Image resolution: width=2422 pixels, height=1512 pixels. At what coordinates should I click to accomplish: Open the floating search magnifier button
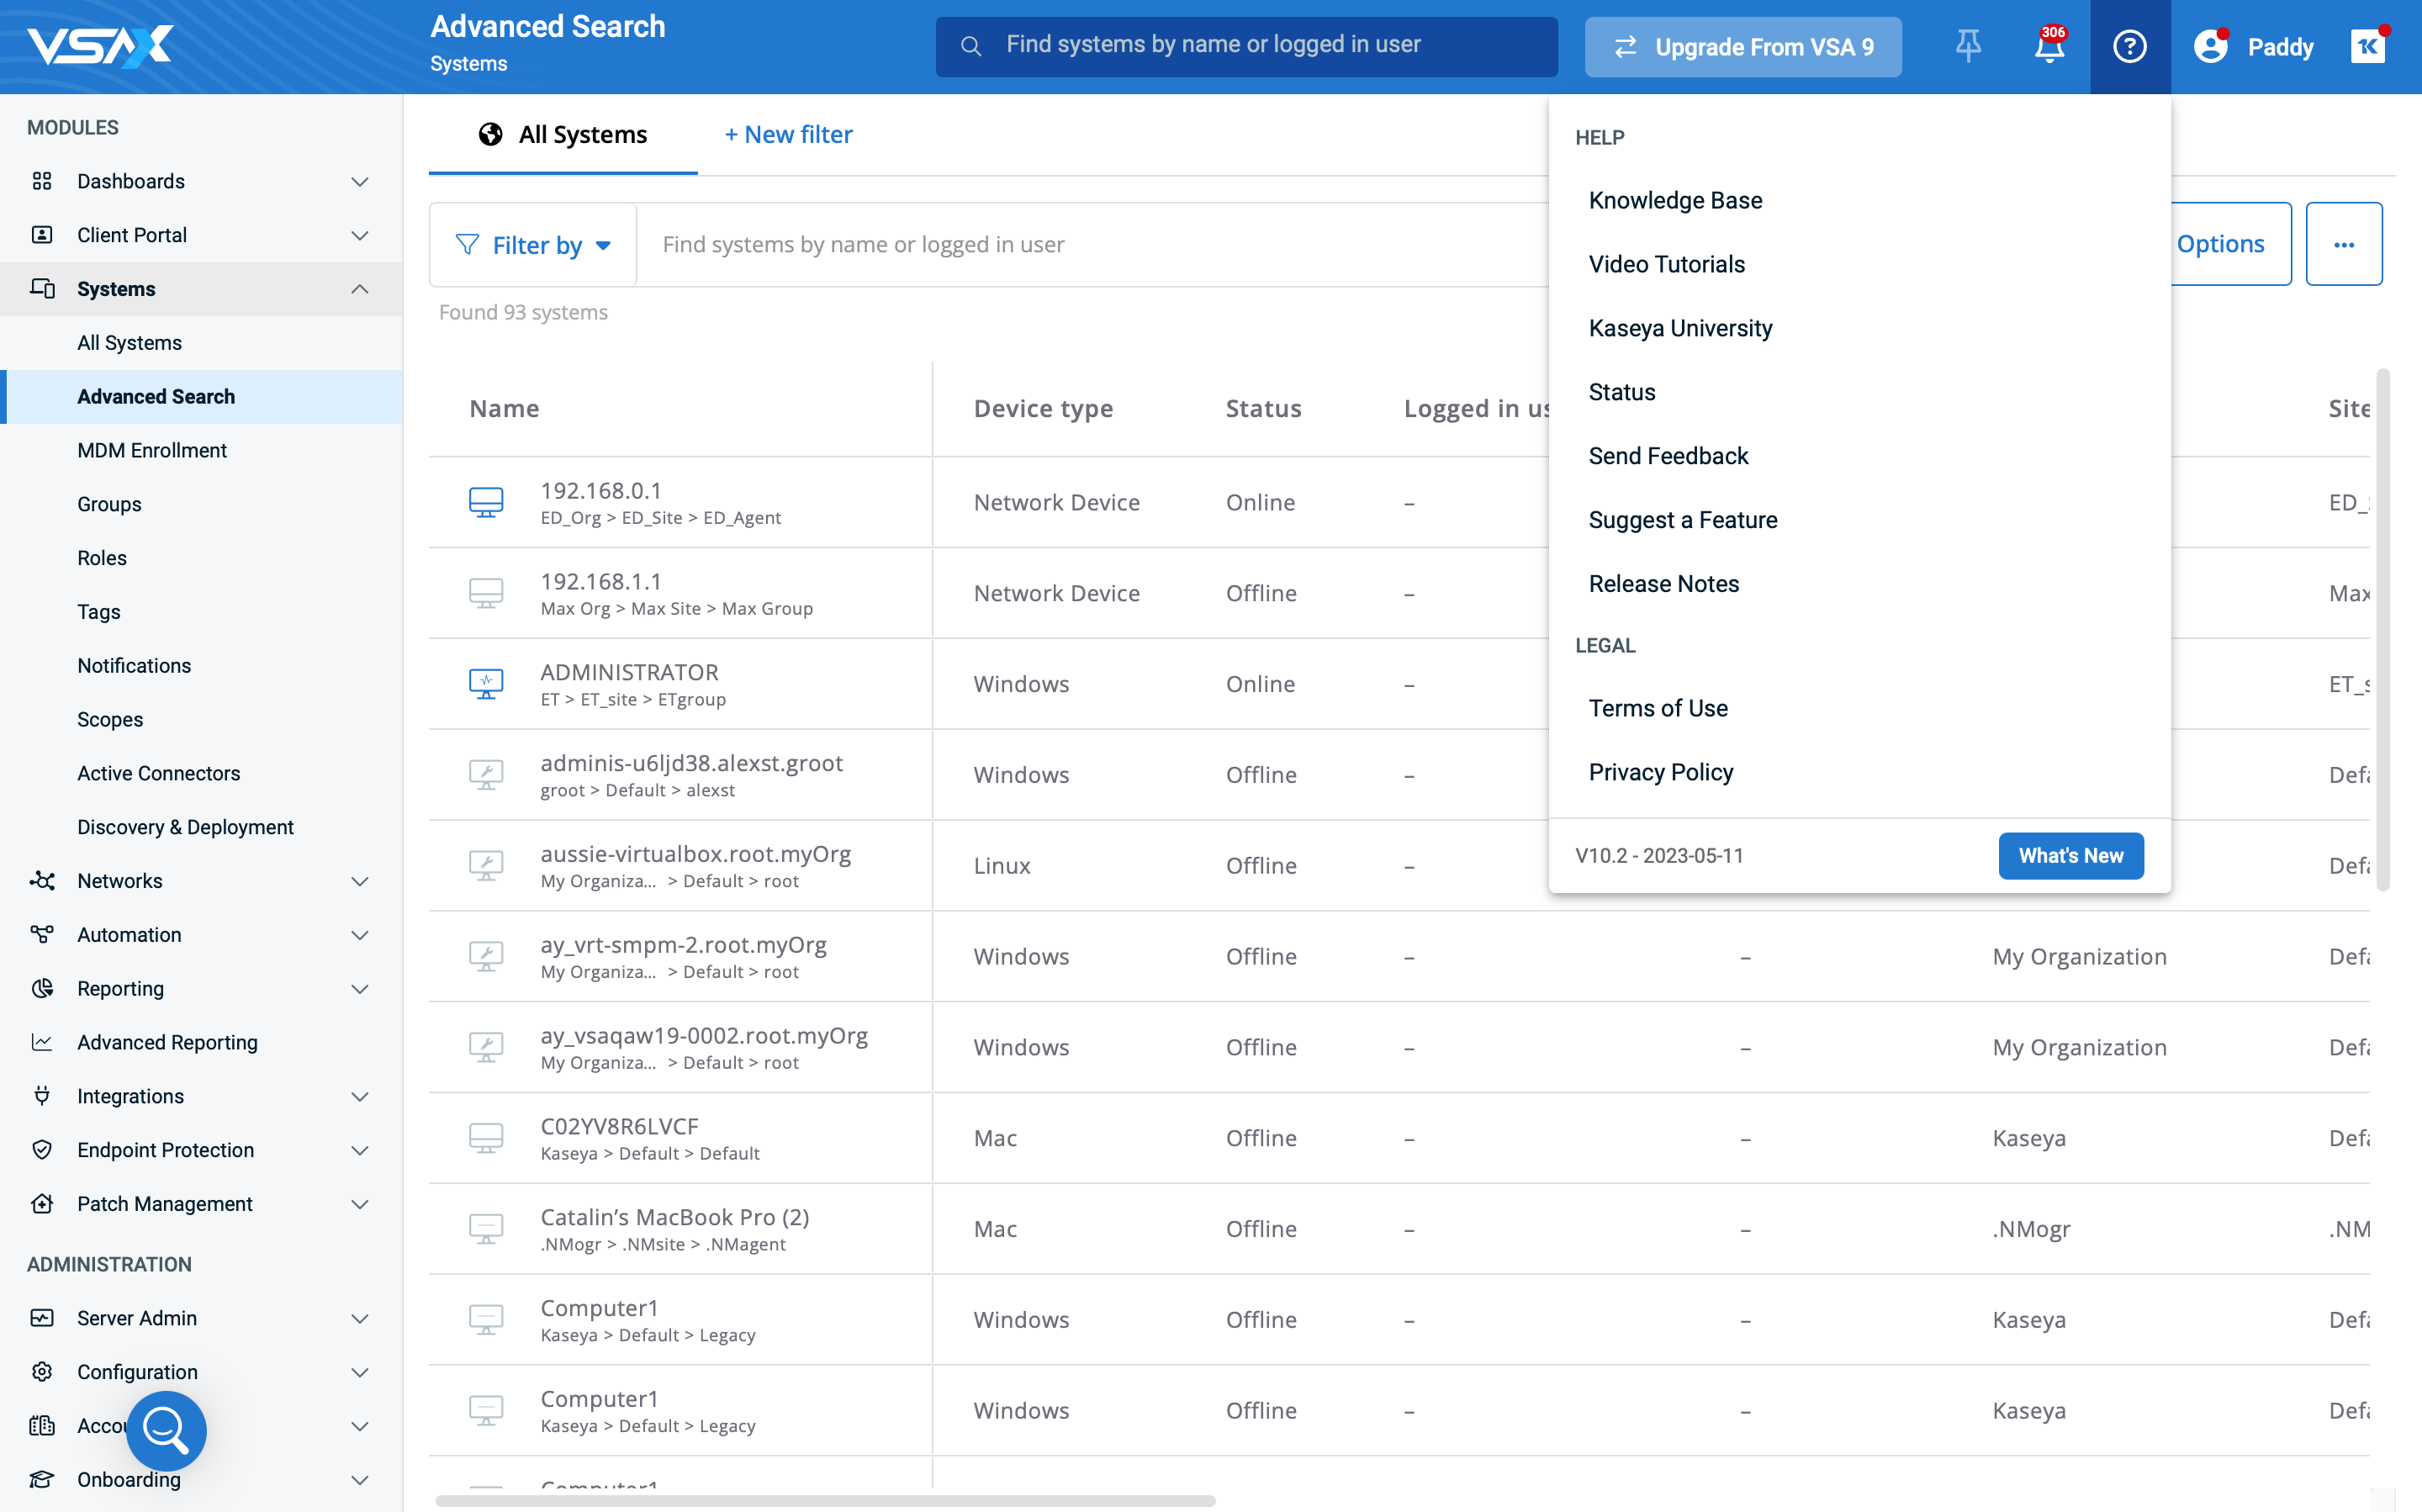[166, 1430]
